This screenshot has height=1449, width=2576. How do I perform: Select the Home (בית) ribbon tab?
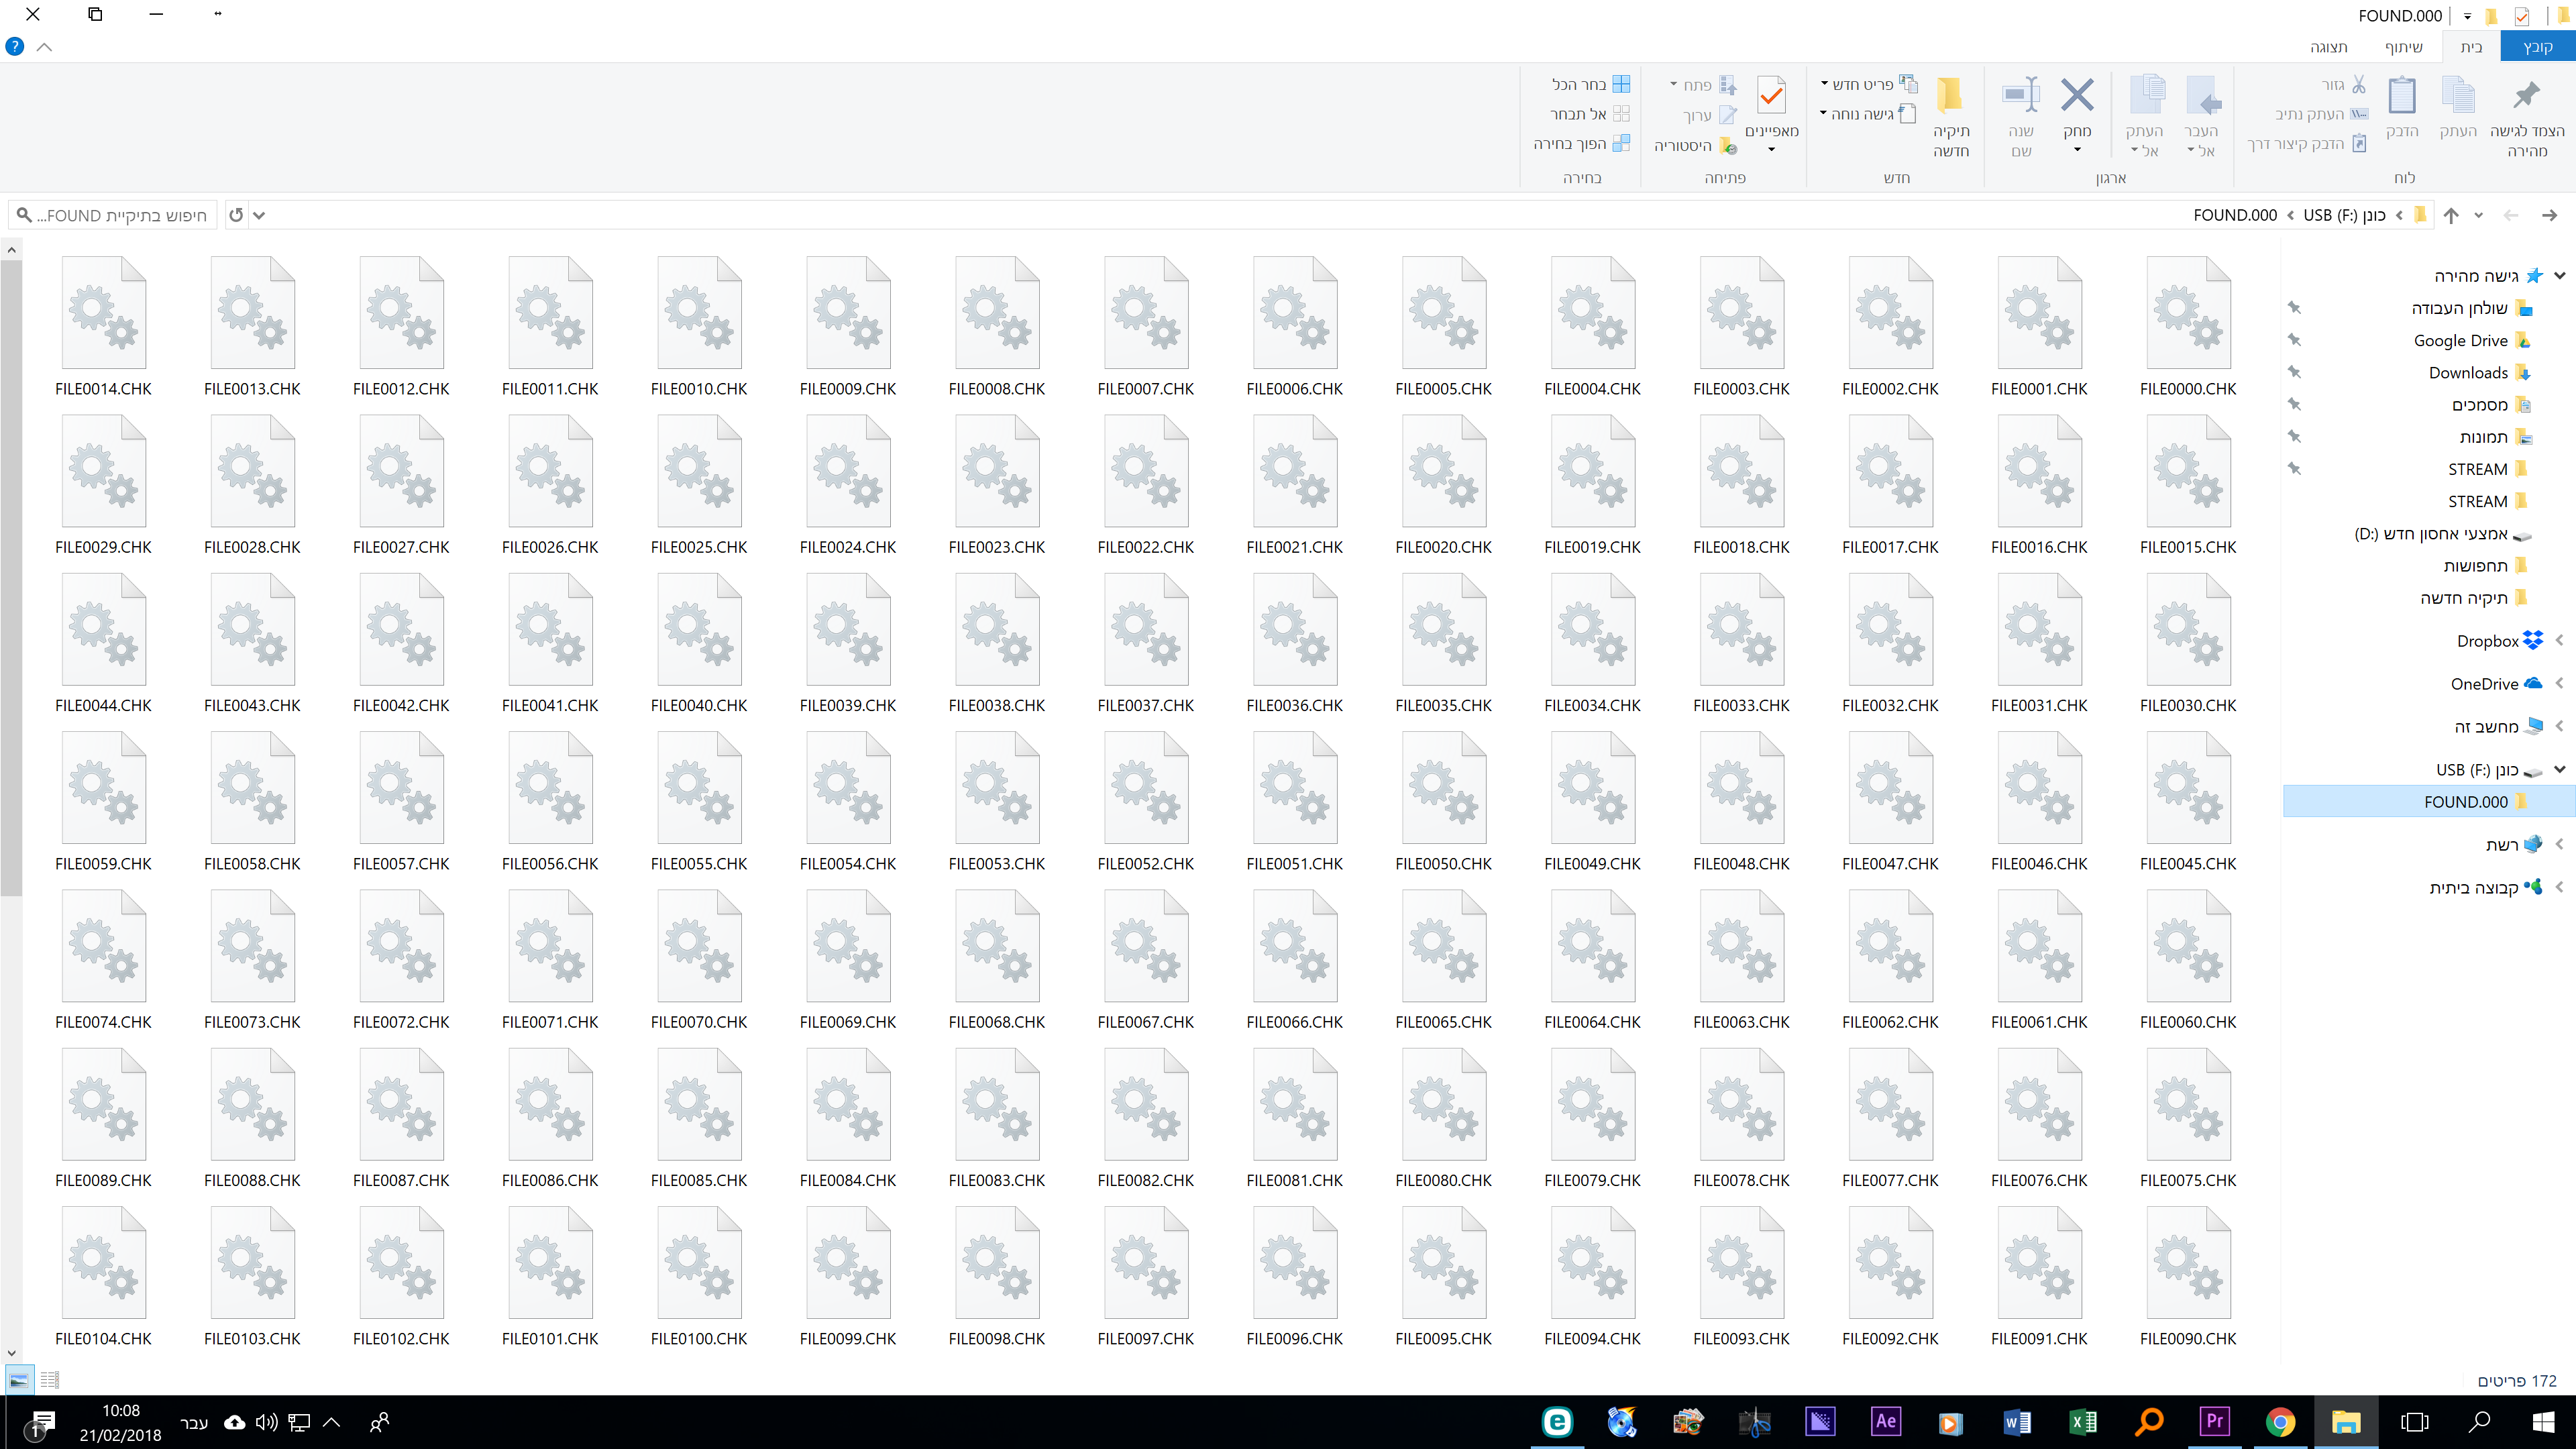pos(2471,47)
